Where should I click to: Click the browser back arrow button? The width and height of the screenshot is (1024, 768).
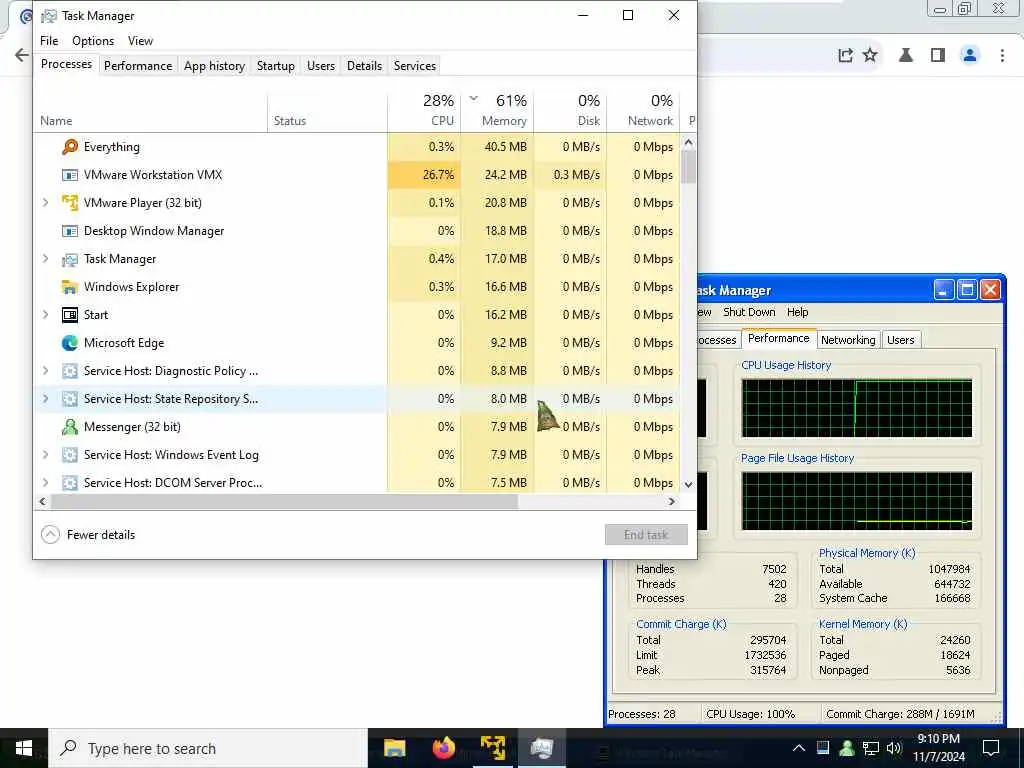click(x=22, y=55)
